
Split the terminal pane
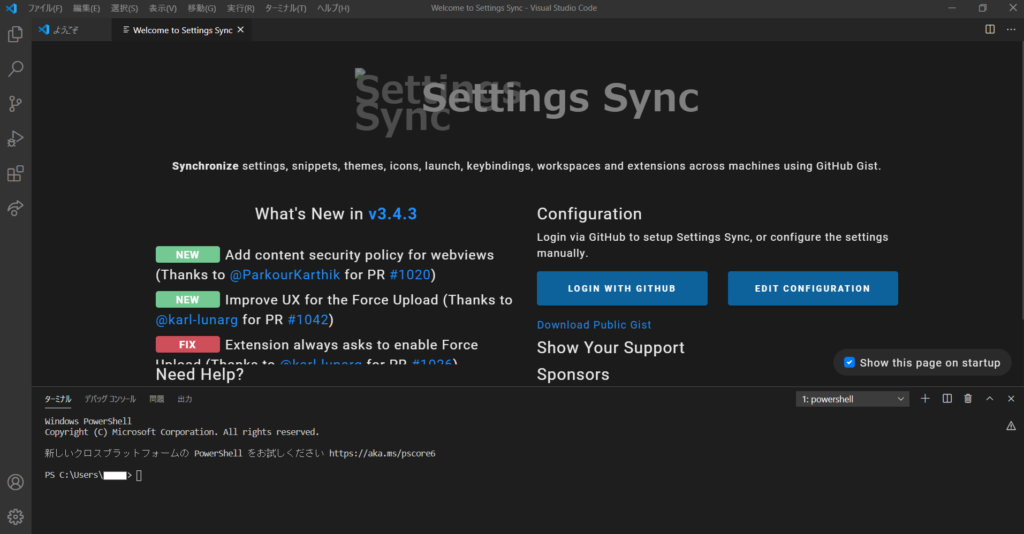coord(947,399)
